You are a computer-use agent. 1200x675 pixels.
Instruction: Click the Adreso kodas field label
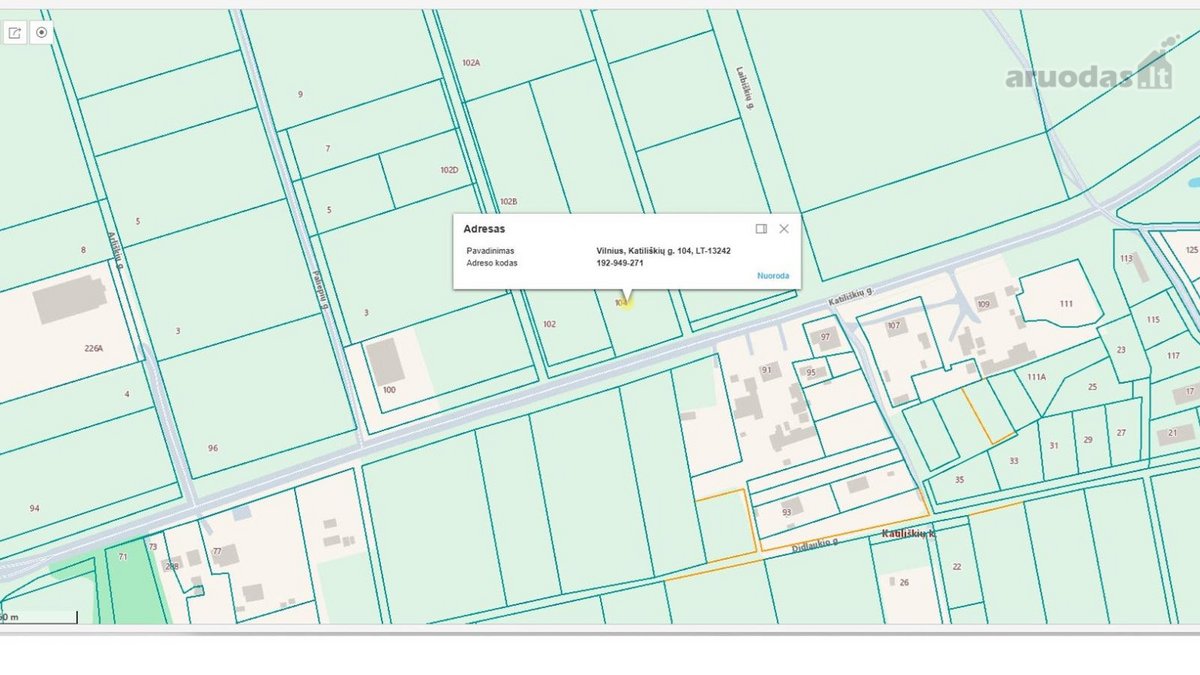tap(493, 262)
